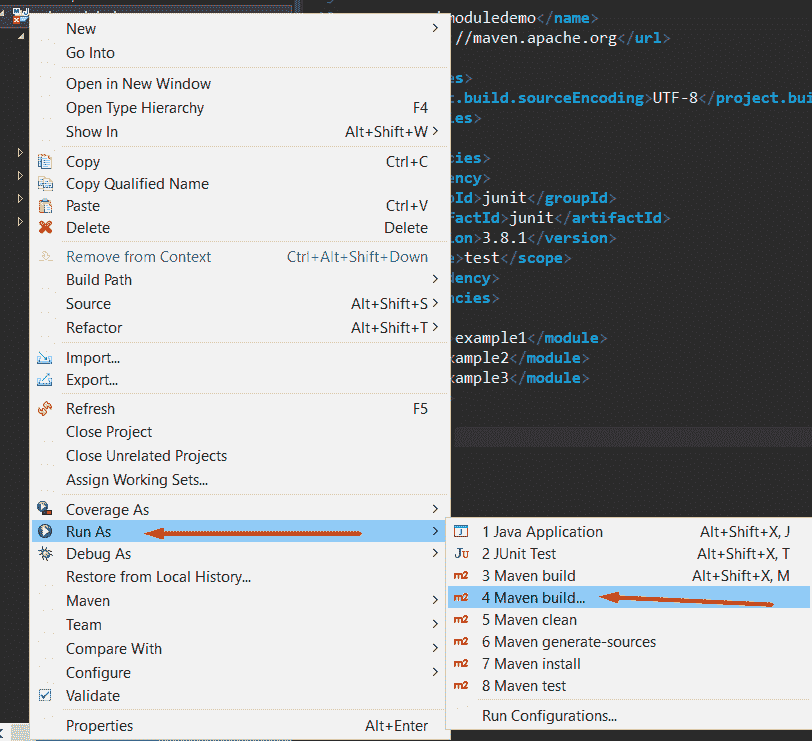Expand the Build Path submenu arrow
Screen dimensions: 812x741
click(x=435, y=279)
